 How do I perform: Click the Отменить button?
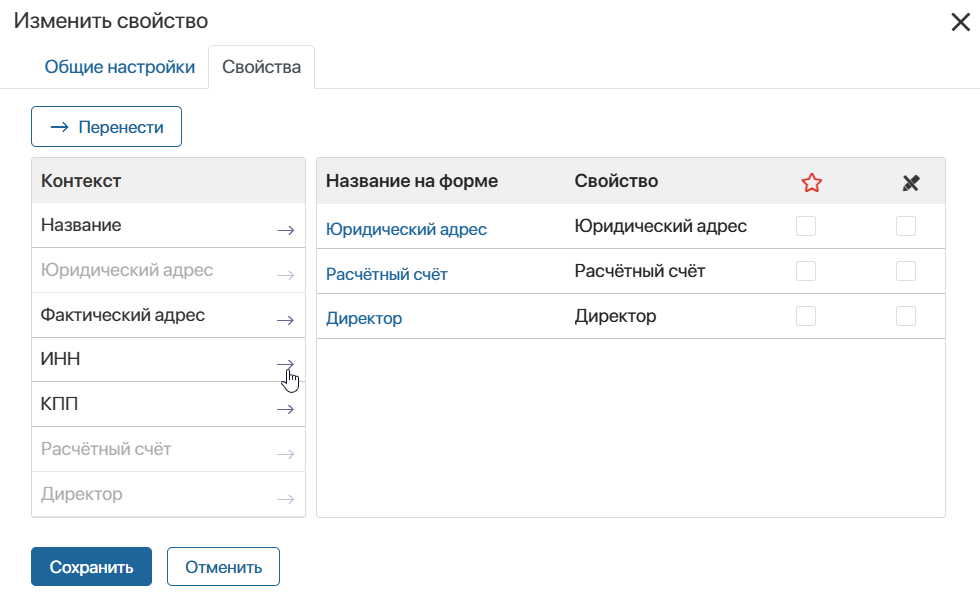222,566
